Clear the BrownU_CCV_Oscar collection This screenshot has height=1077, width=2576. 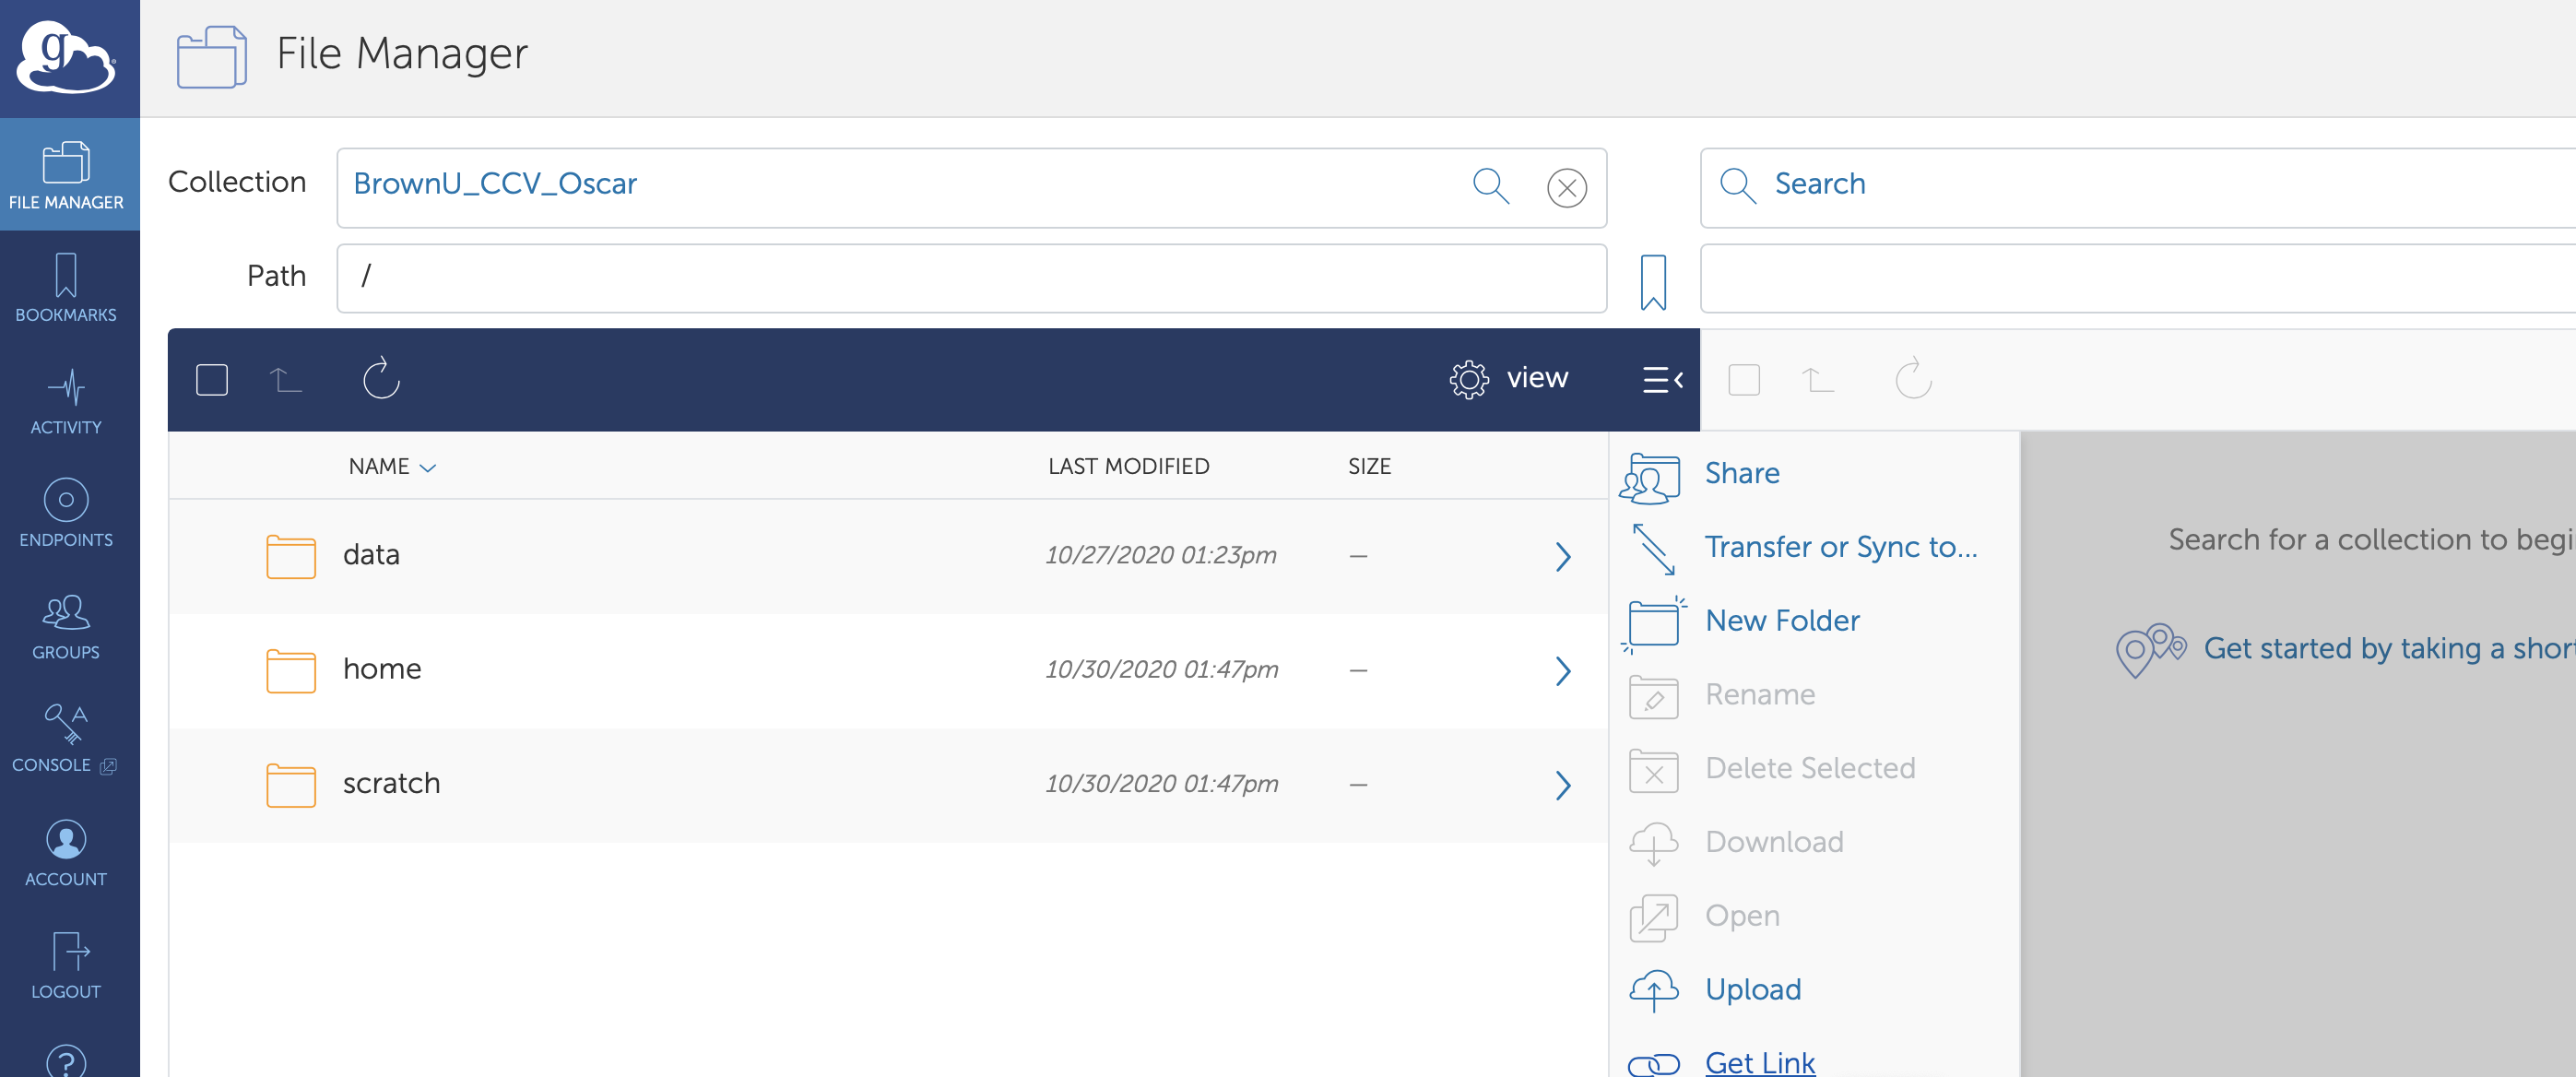click(x=1566, y=187)
